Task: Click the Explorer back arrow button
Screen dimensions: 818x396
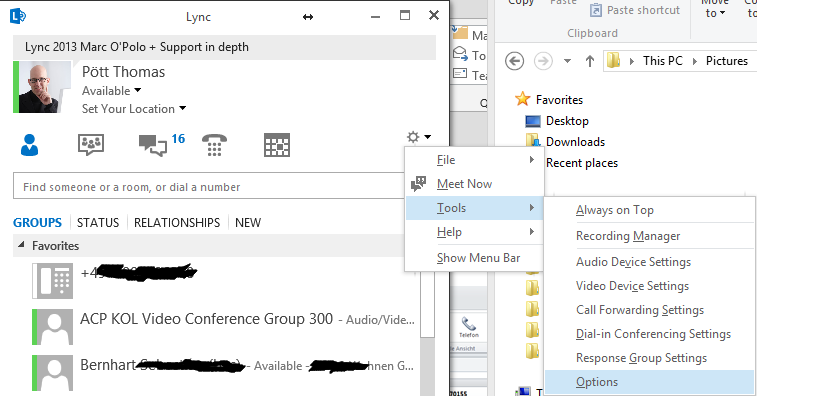Action: pos(514,61)
